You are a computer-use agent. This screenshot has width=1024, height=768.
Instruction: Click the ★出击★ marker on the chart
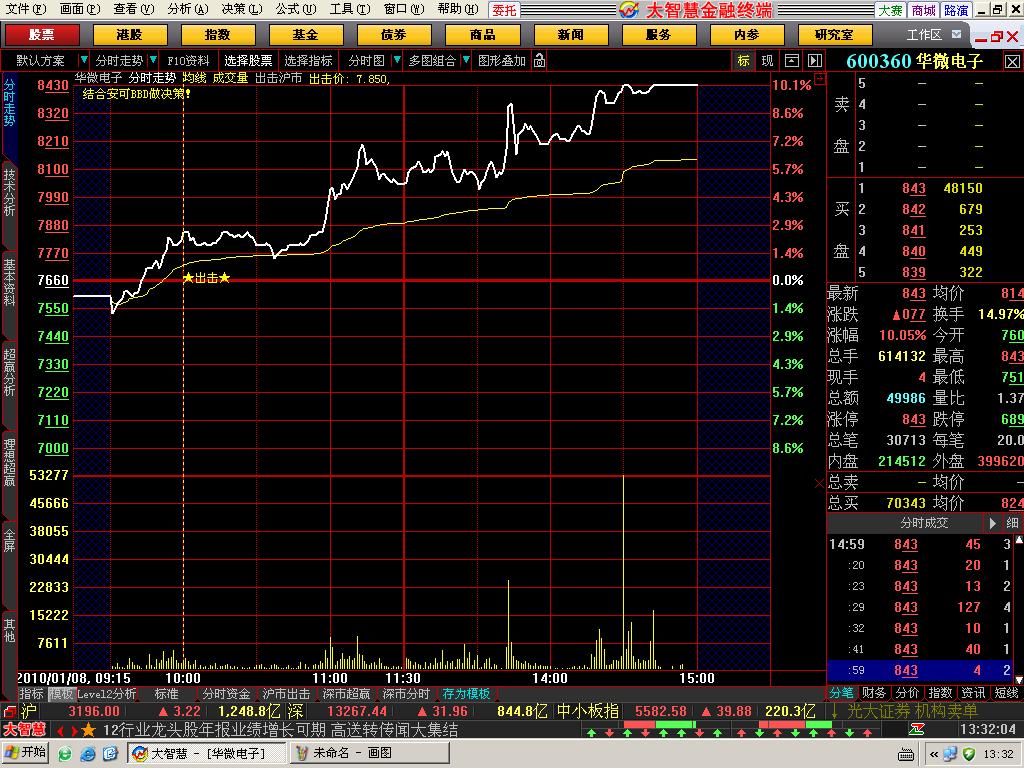click(x=206, y=278)
